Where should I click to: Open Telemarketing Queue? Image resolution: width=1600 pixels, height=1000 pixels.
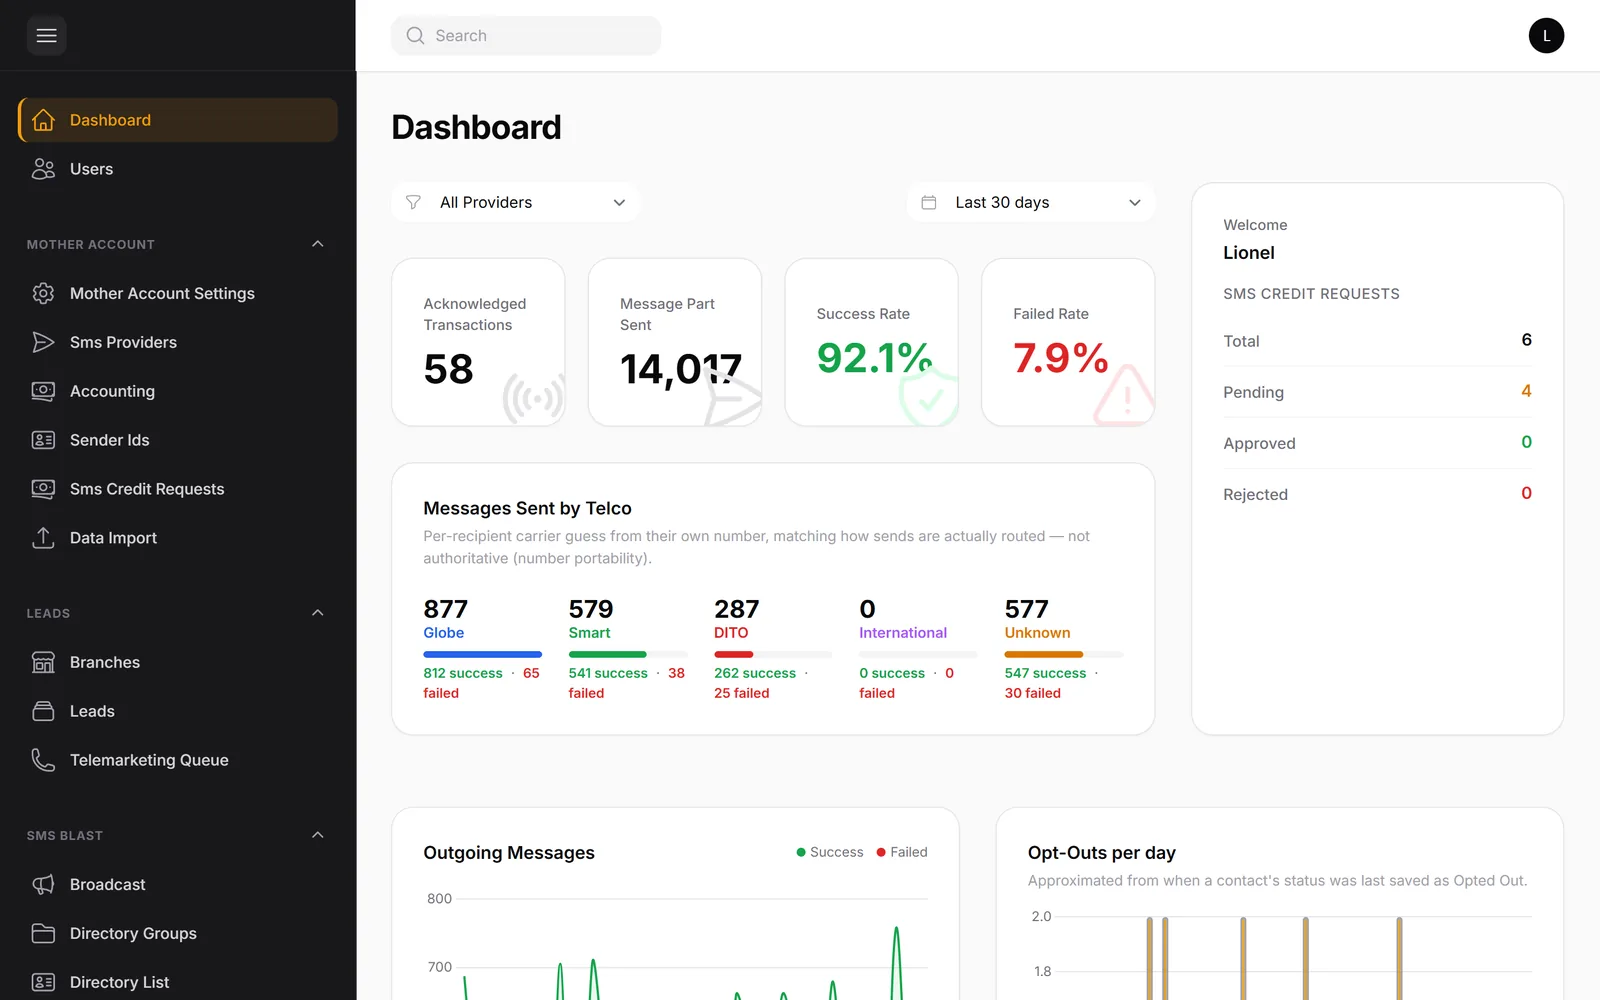click(x=178, y=760)
